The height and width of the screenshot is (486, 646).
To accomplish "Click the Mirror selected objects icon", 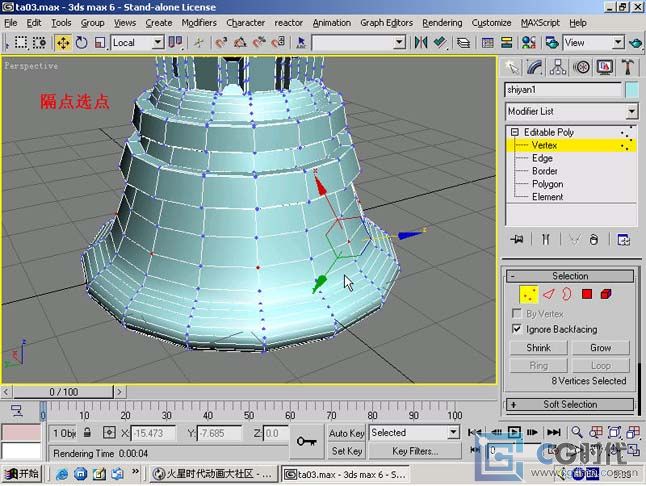I will 421,42.
